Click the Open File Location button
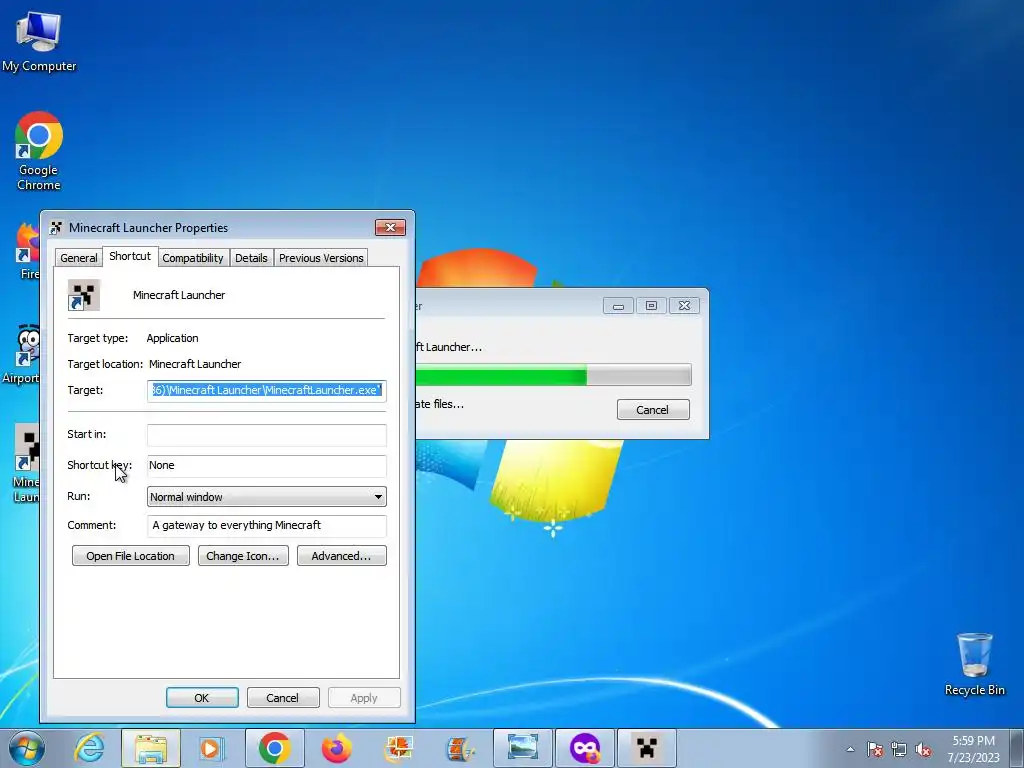 click(x=131, y=556)
